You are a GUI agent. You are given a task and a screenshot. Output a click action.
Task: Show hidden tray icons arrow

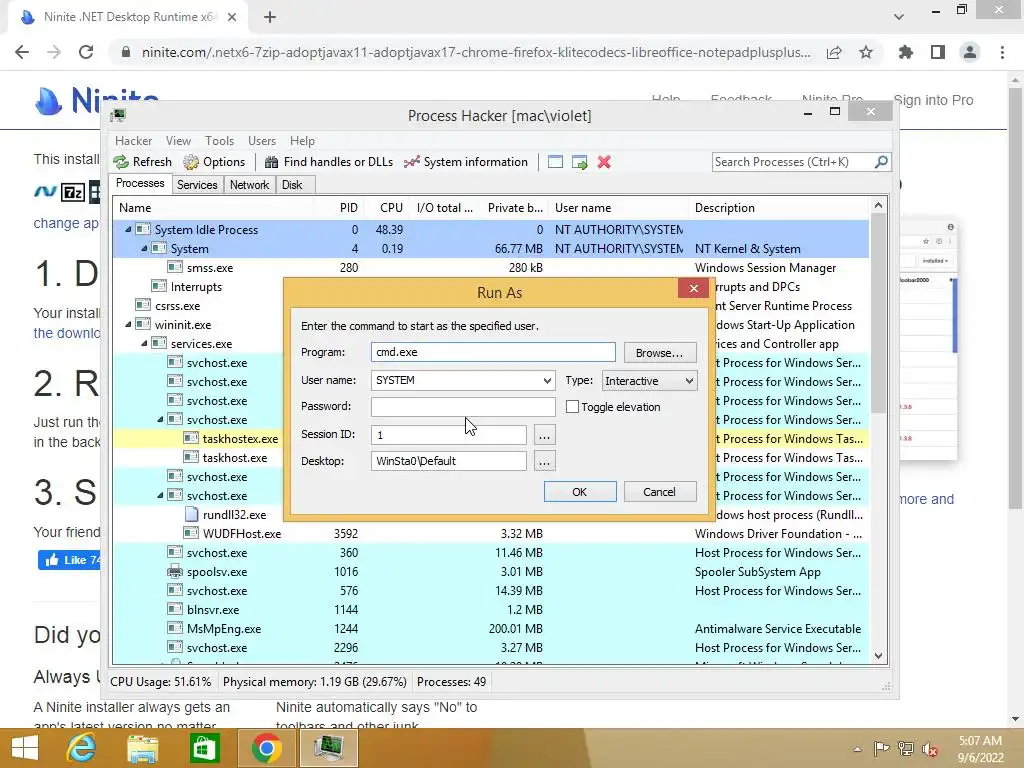857,749
